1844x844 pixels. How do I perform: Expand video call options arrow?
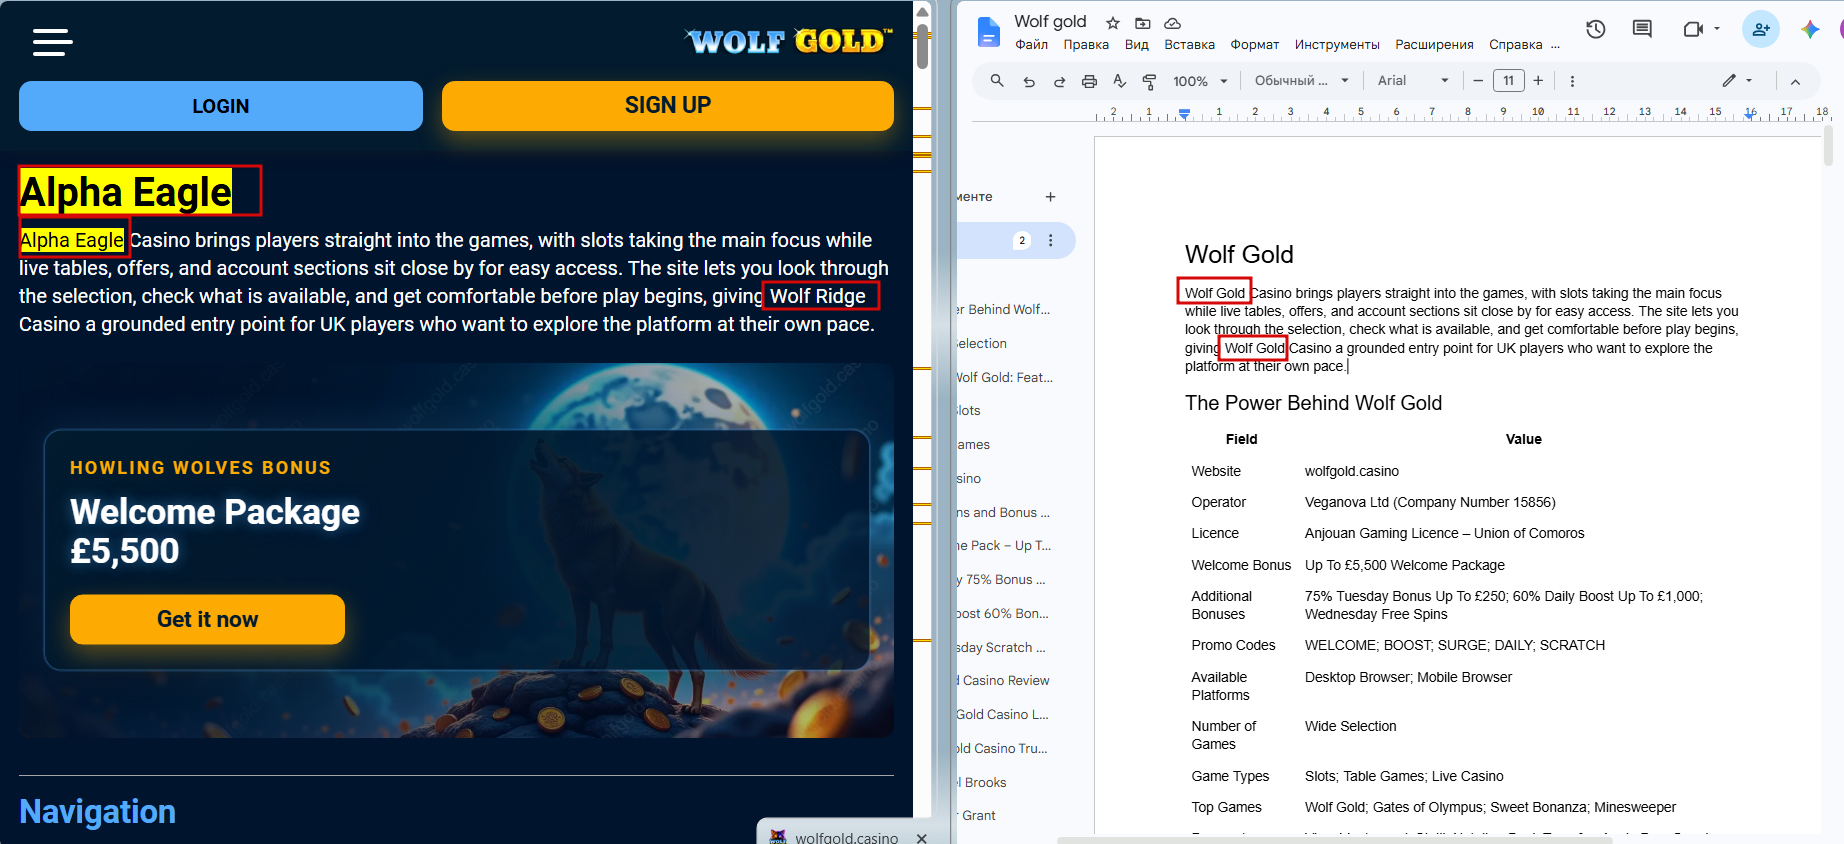[1717, 29]
